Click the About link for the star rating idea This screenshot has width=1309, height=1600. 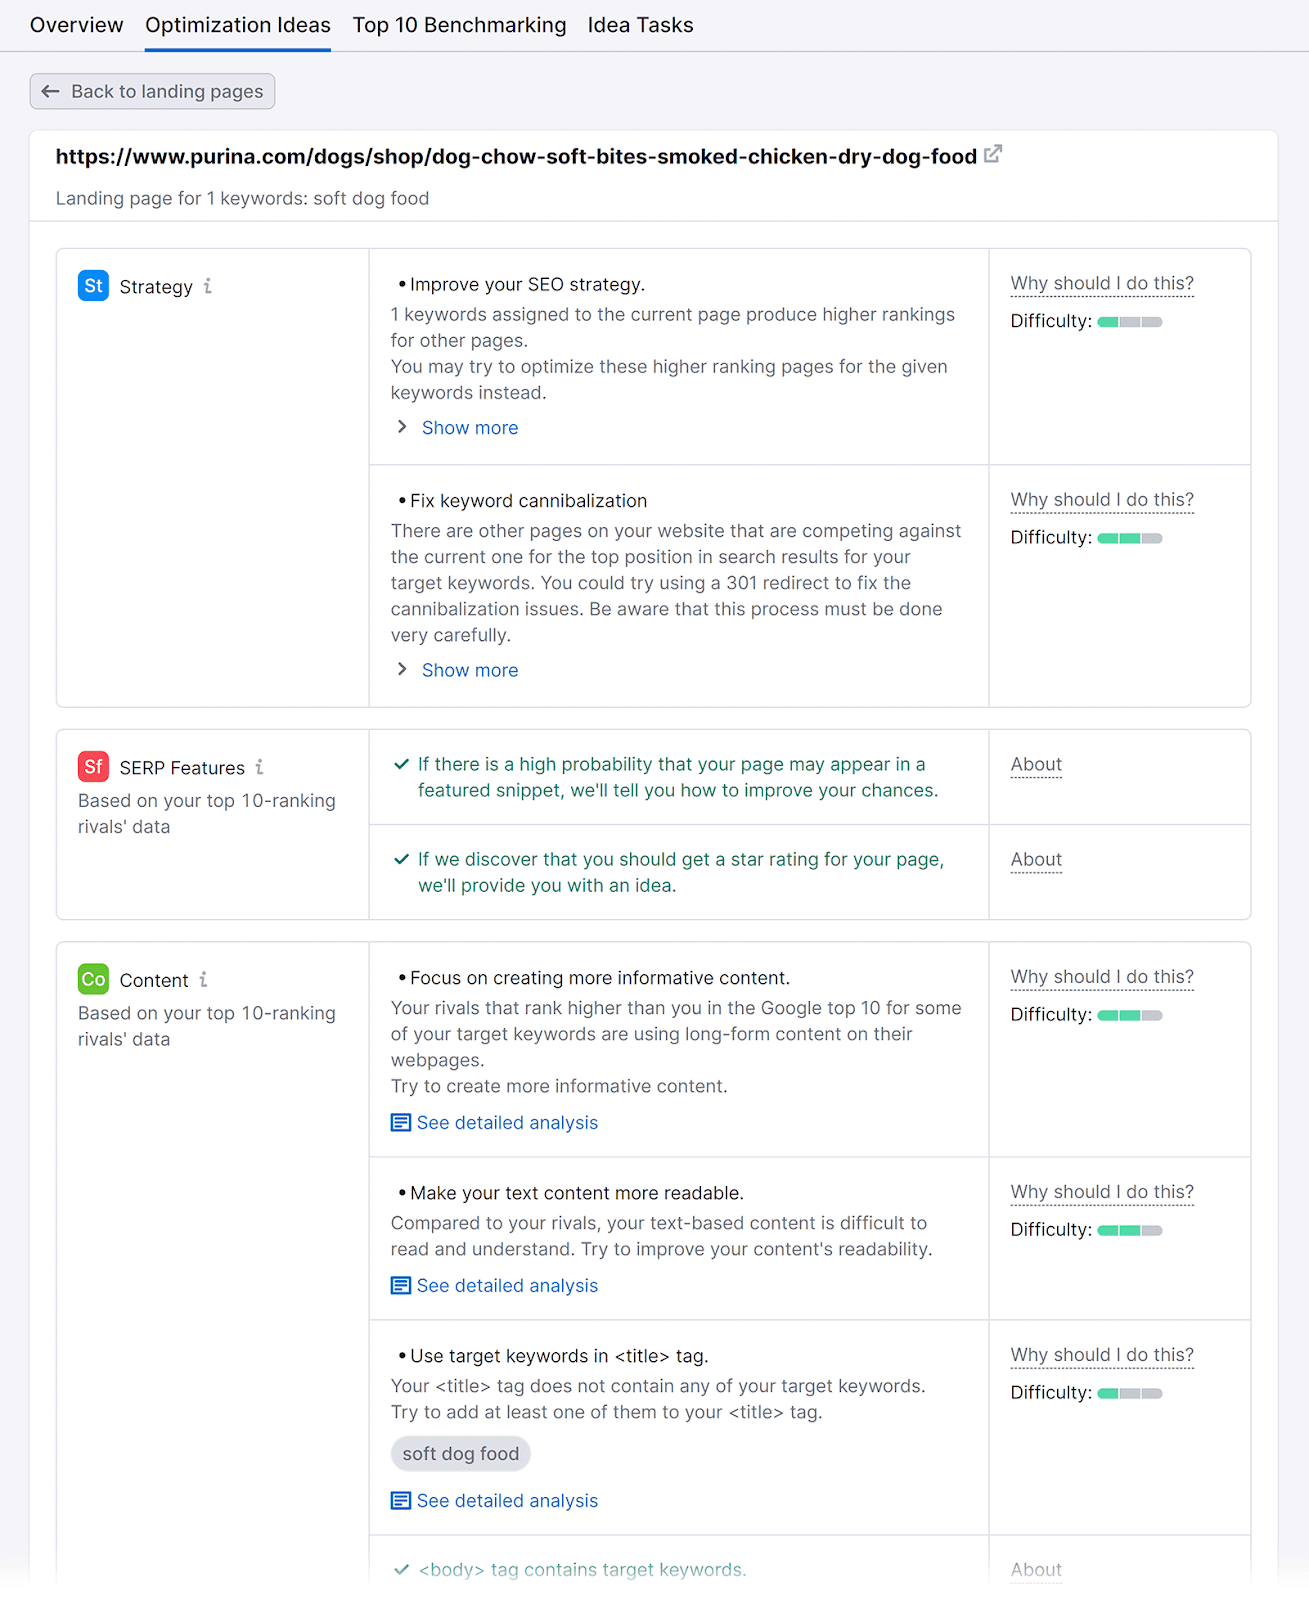(x=1035, y=859)
